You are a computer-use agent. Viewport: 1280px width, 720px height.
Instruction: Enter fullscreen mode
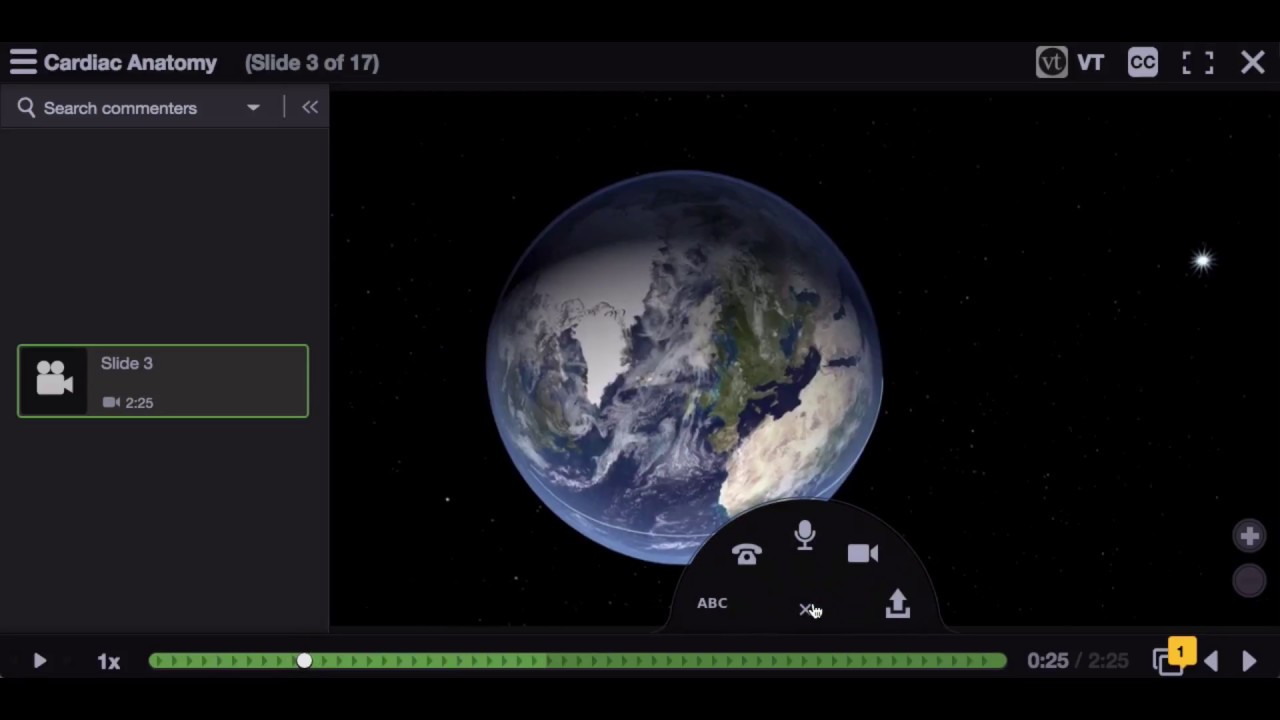(x=1197, y=63)
